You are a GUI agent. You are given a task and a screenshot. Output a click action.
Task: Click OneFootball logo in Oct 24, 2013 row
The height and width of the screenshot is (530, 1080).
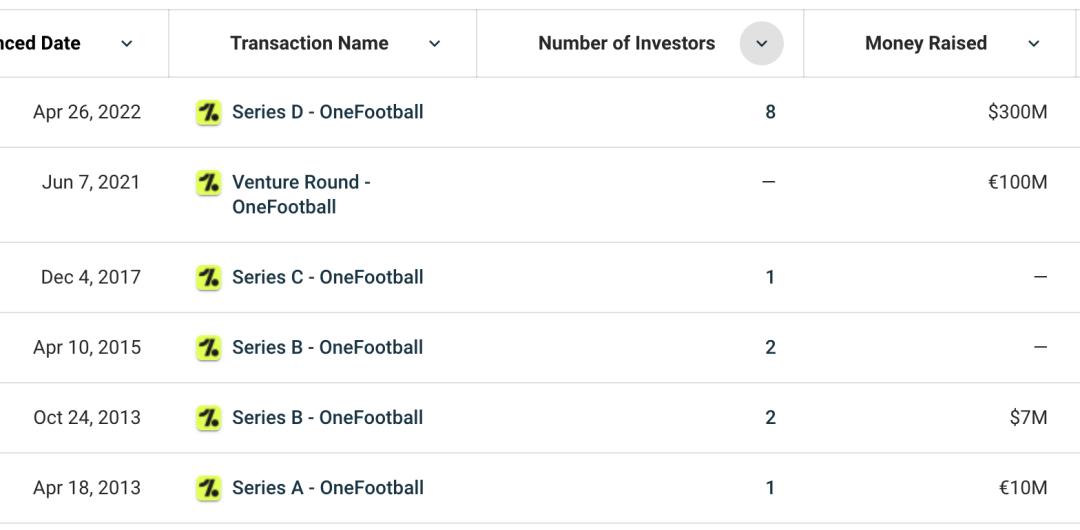(x=208, y=418)
